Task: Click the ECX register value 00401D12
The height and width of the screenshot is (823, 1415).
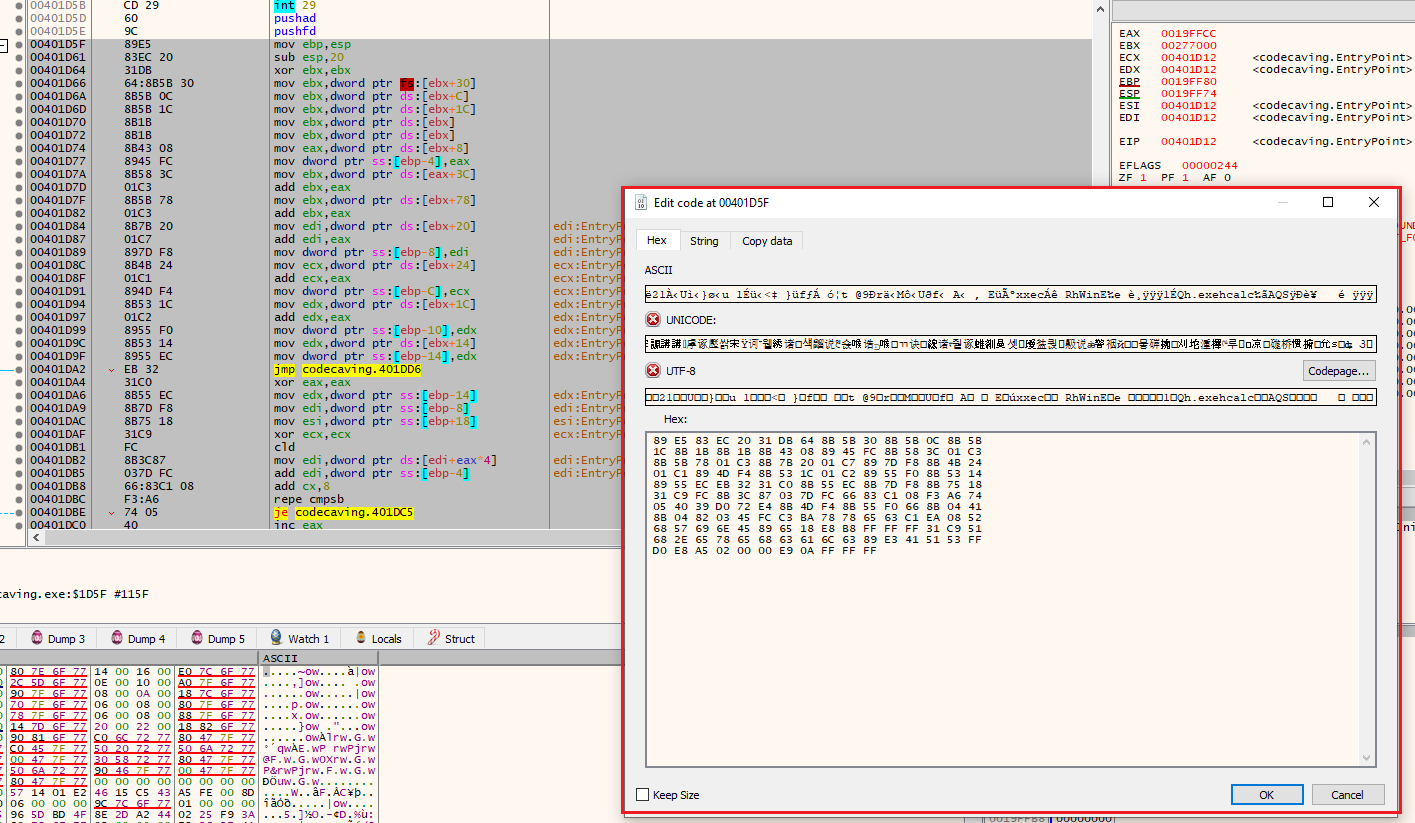Action: pyautogui.click(x=1188, y=57)
